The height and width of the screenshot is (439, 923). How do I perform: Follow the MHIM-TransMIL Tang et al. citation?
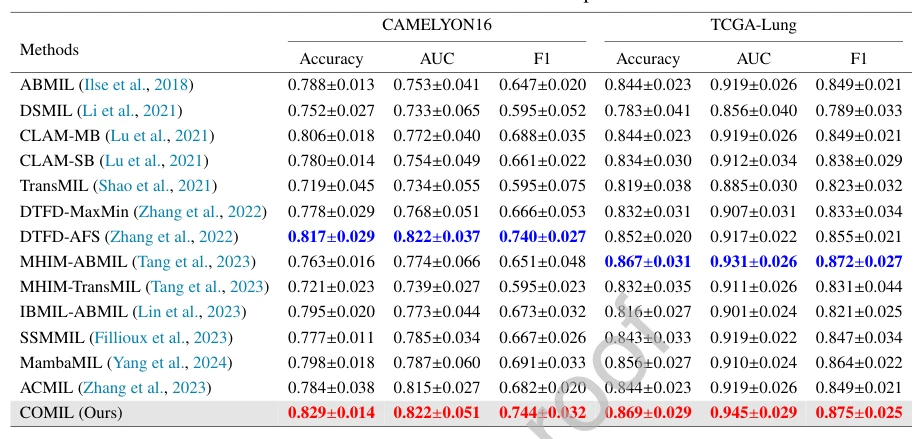click(207, 287)
